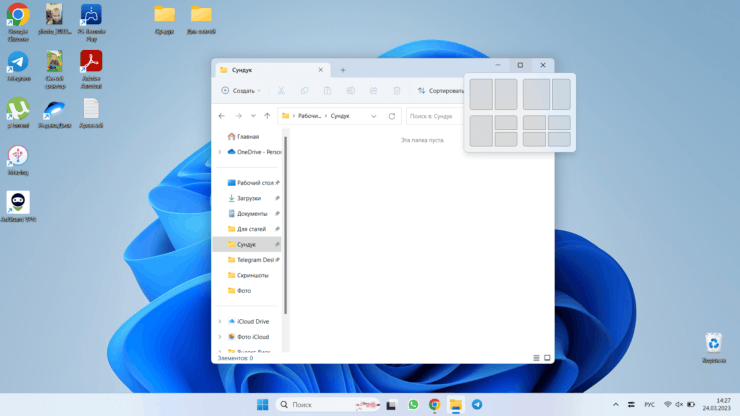Select the two equal halves snap layout, left zone
Screen dimensions: 740x416
(x=481, y=94)
